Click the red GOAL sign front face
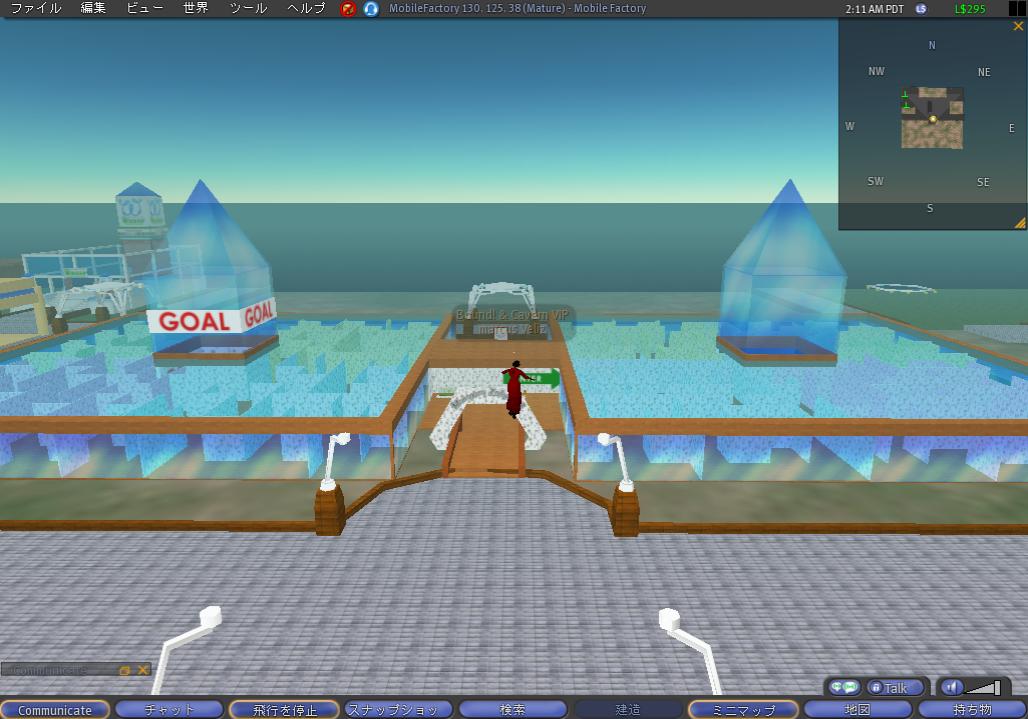 [x=194, y=321]
